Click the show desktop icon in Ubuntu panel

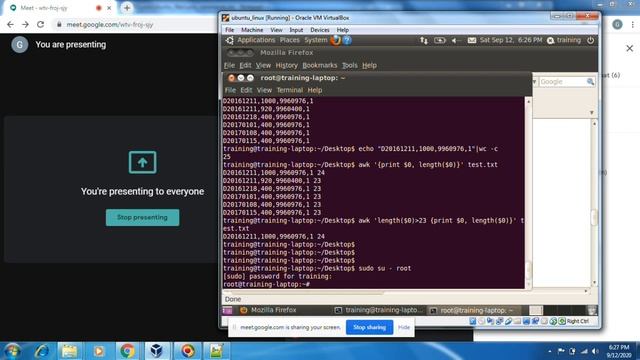(227, 311)
